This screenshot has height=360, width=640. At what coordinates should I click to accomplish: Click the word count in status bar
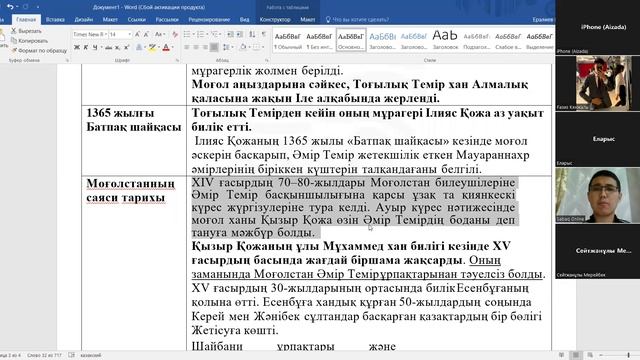44,356
